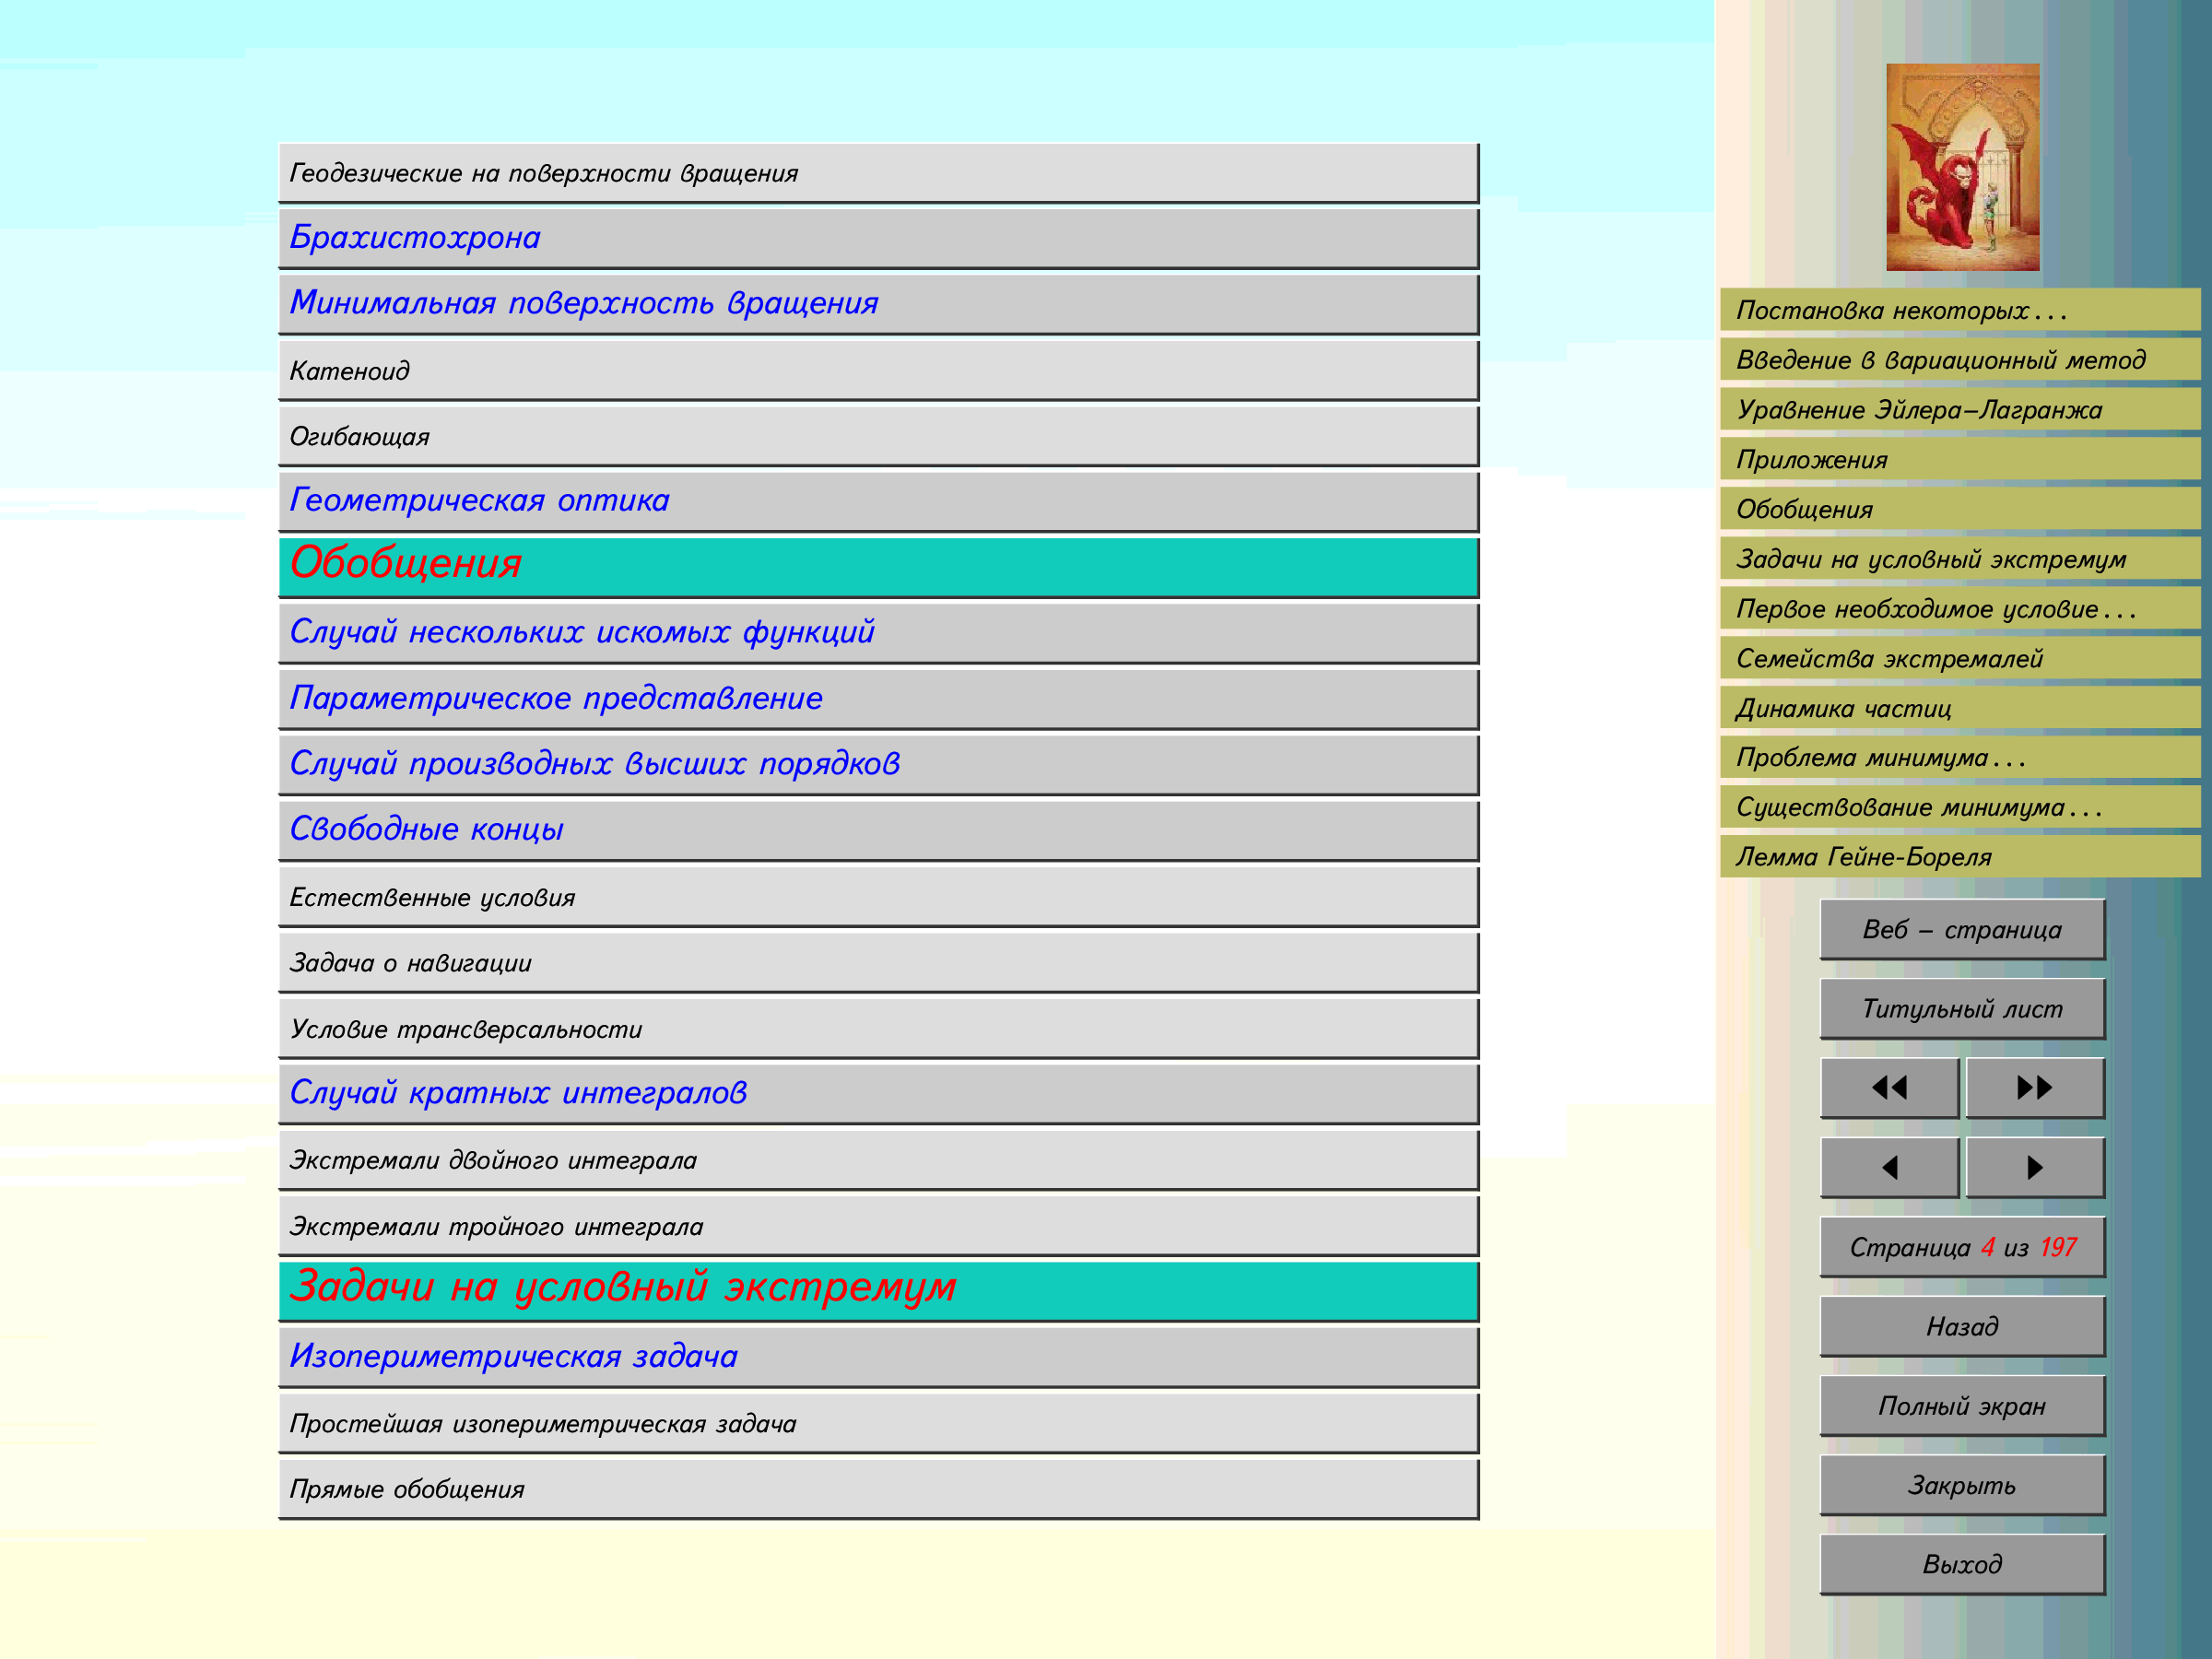Open Лемма Гейне-Бореля sidebar item

(x=1863, y=857)
